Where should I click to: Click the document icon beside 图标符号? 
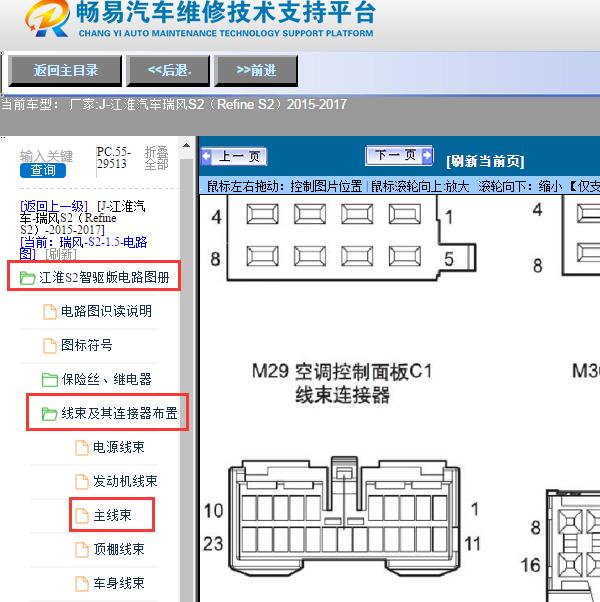click(x=50, y=345)
